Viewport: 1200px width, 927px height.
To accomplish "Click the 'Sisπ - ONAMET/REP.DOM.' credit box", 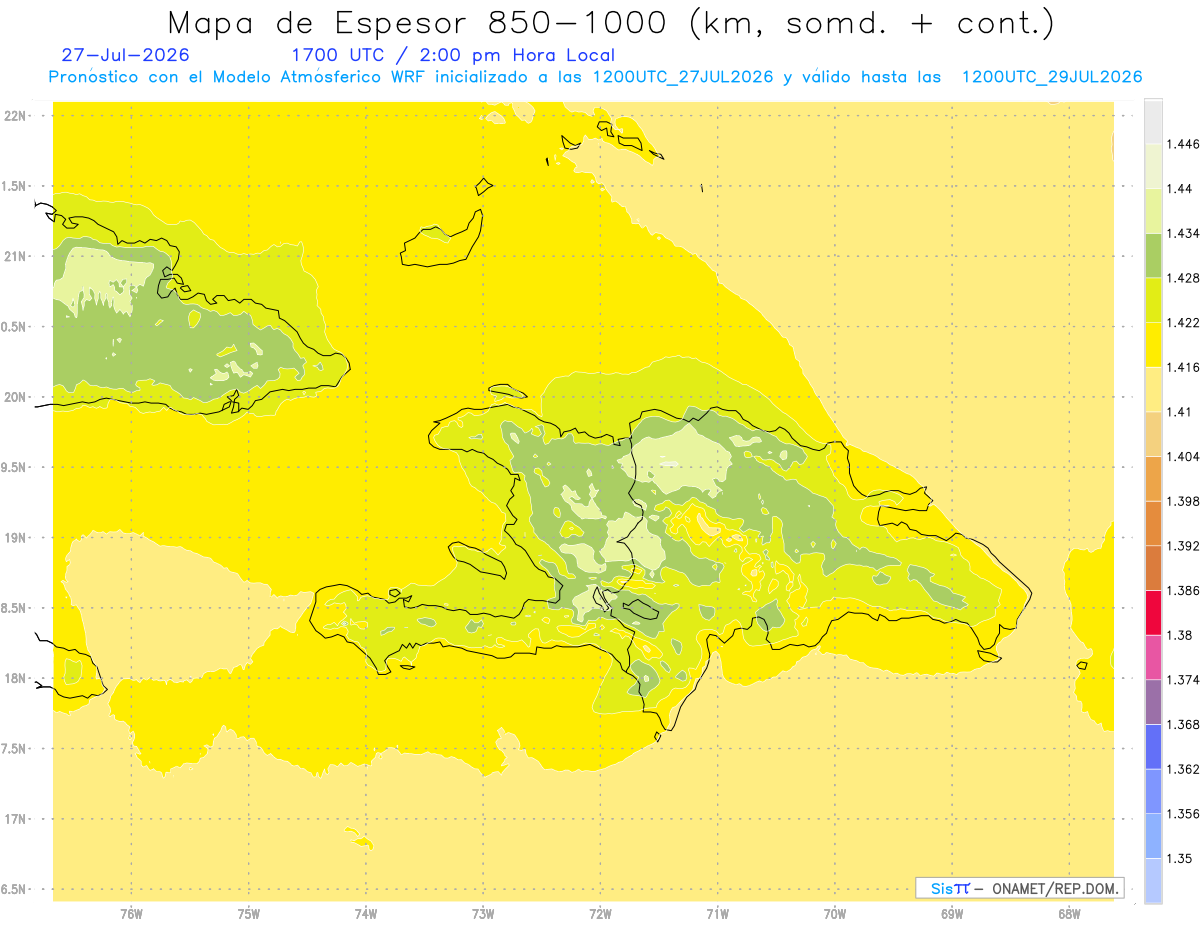I will tap(1020, 888).
